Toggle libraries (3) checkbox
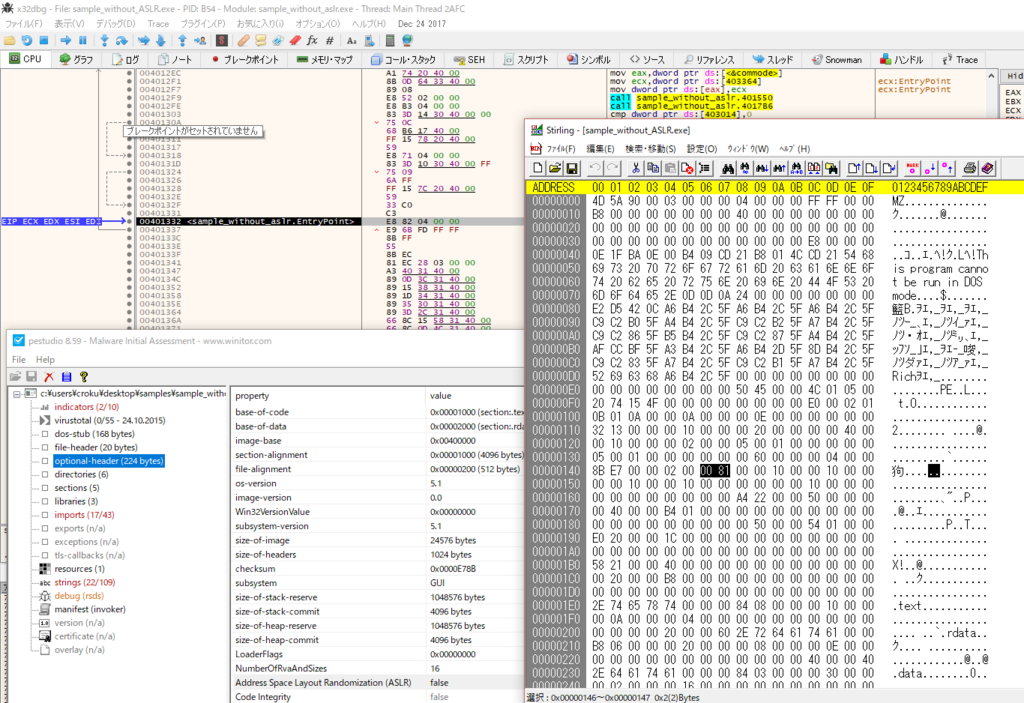This screenshot has height=703, width=1024. [x=45, y=501]
